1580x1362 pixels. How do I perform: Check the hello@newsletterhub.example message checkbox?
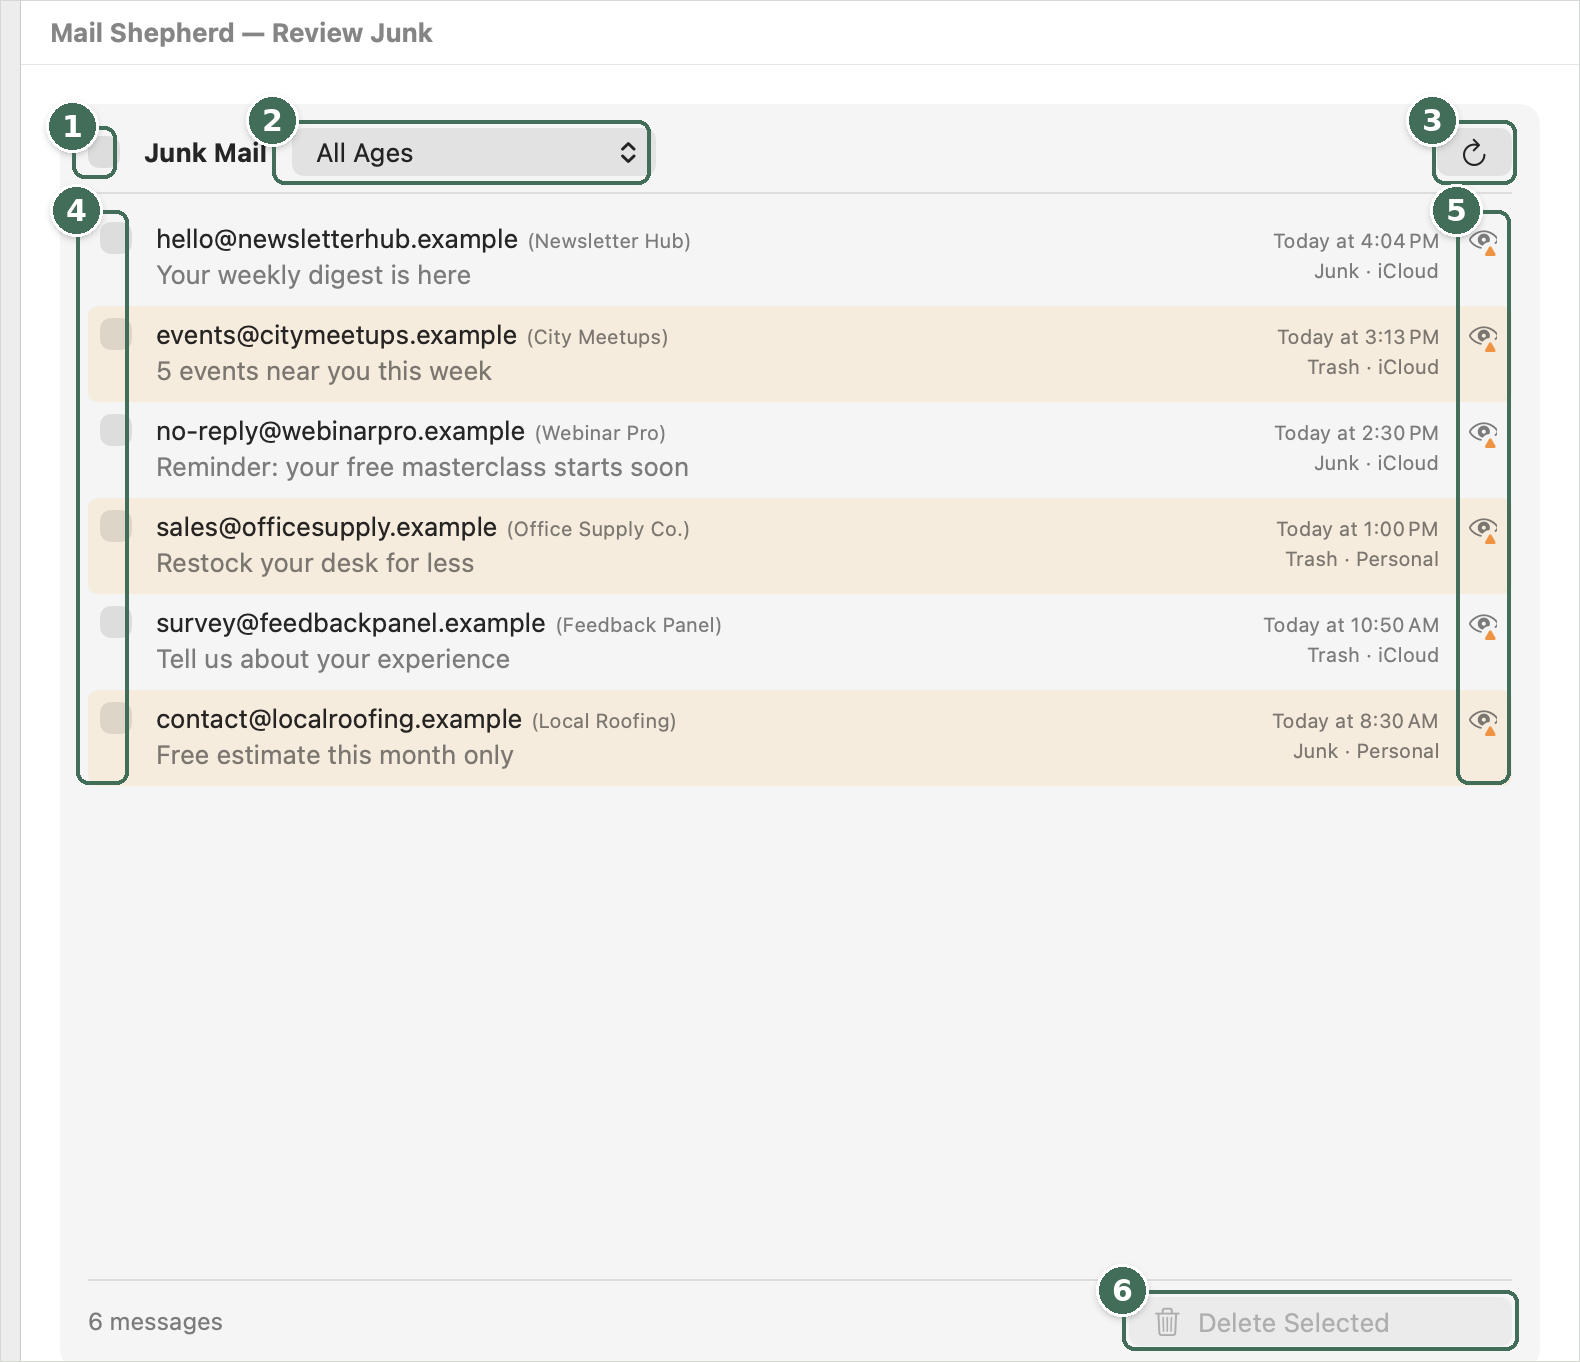(x=115, y=238)
